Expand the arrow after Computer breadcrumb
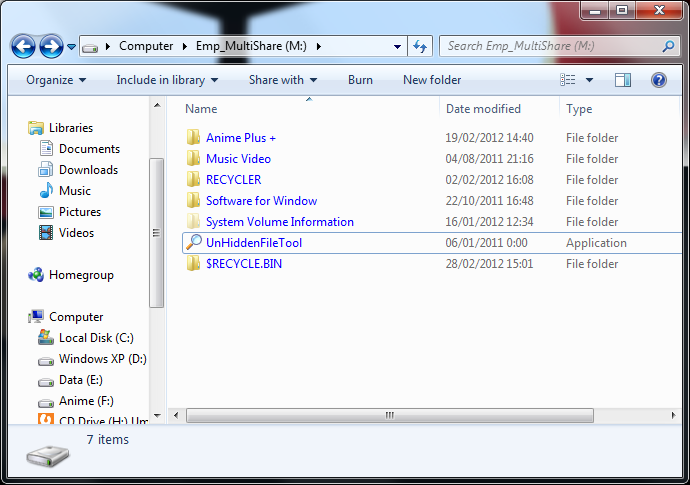This screenshot has width=690, height=485. 185,46
